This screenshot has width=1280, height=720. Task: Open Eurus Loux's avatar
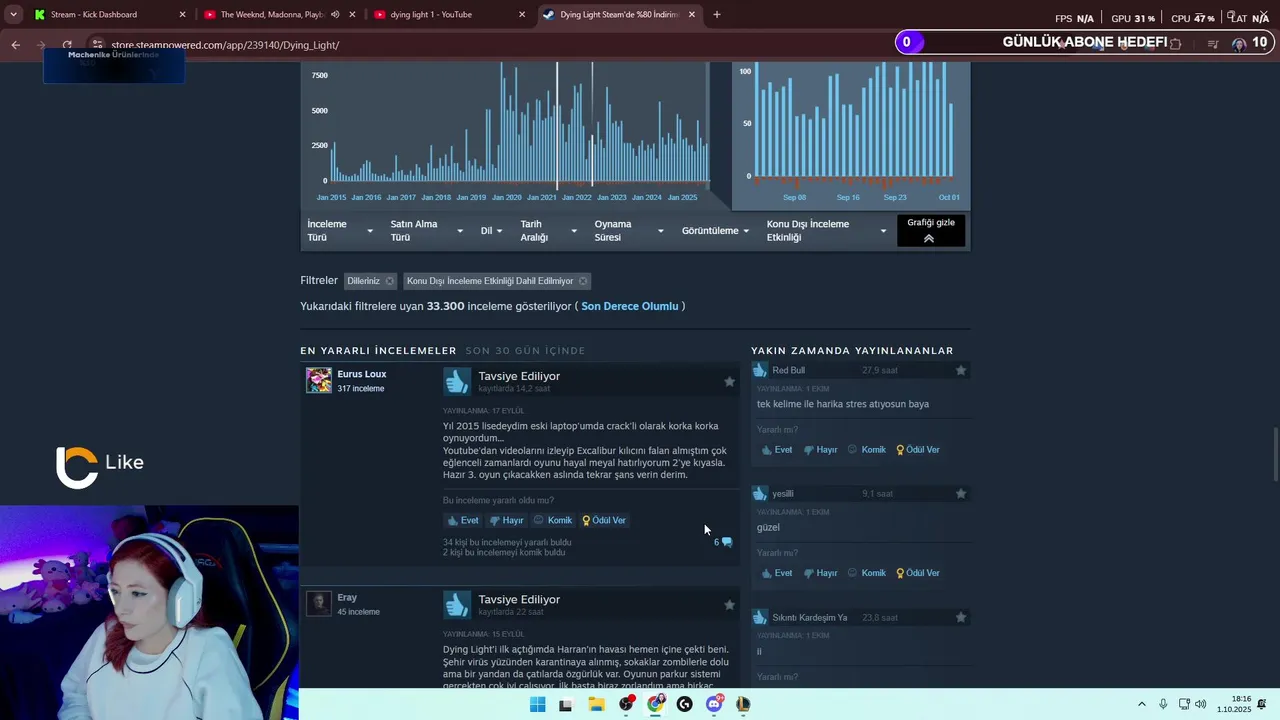coord(318,380)
